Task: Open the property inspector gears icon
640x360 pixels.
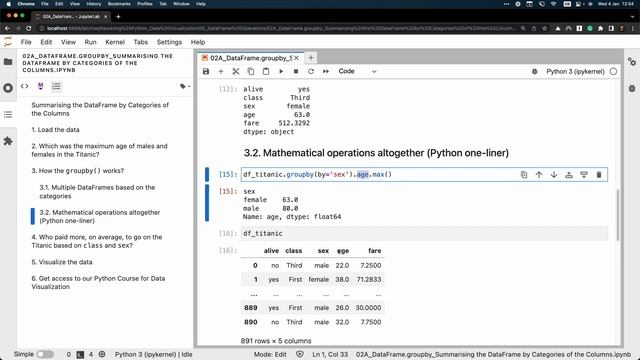Action: pyautogui.click(x=632, y=62)
